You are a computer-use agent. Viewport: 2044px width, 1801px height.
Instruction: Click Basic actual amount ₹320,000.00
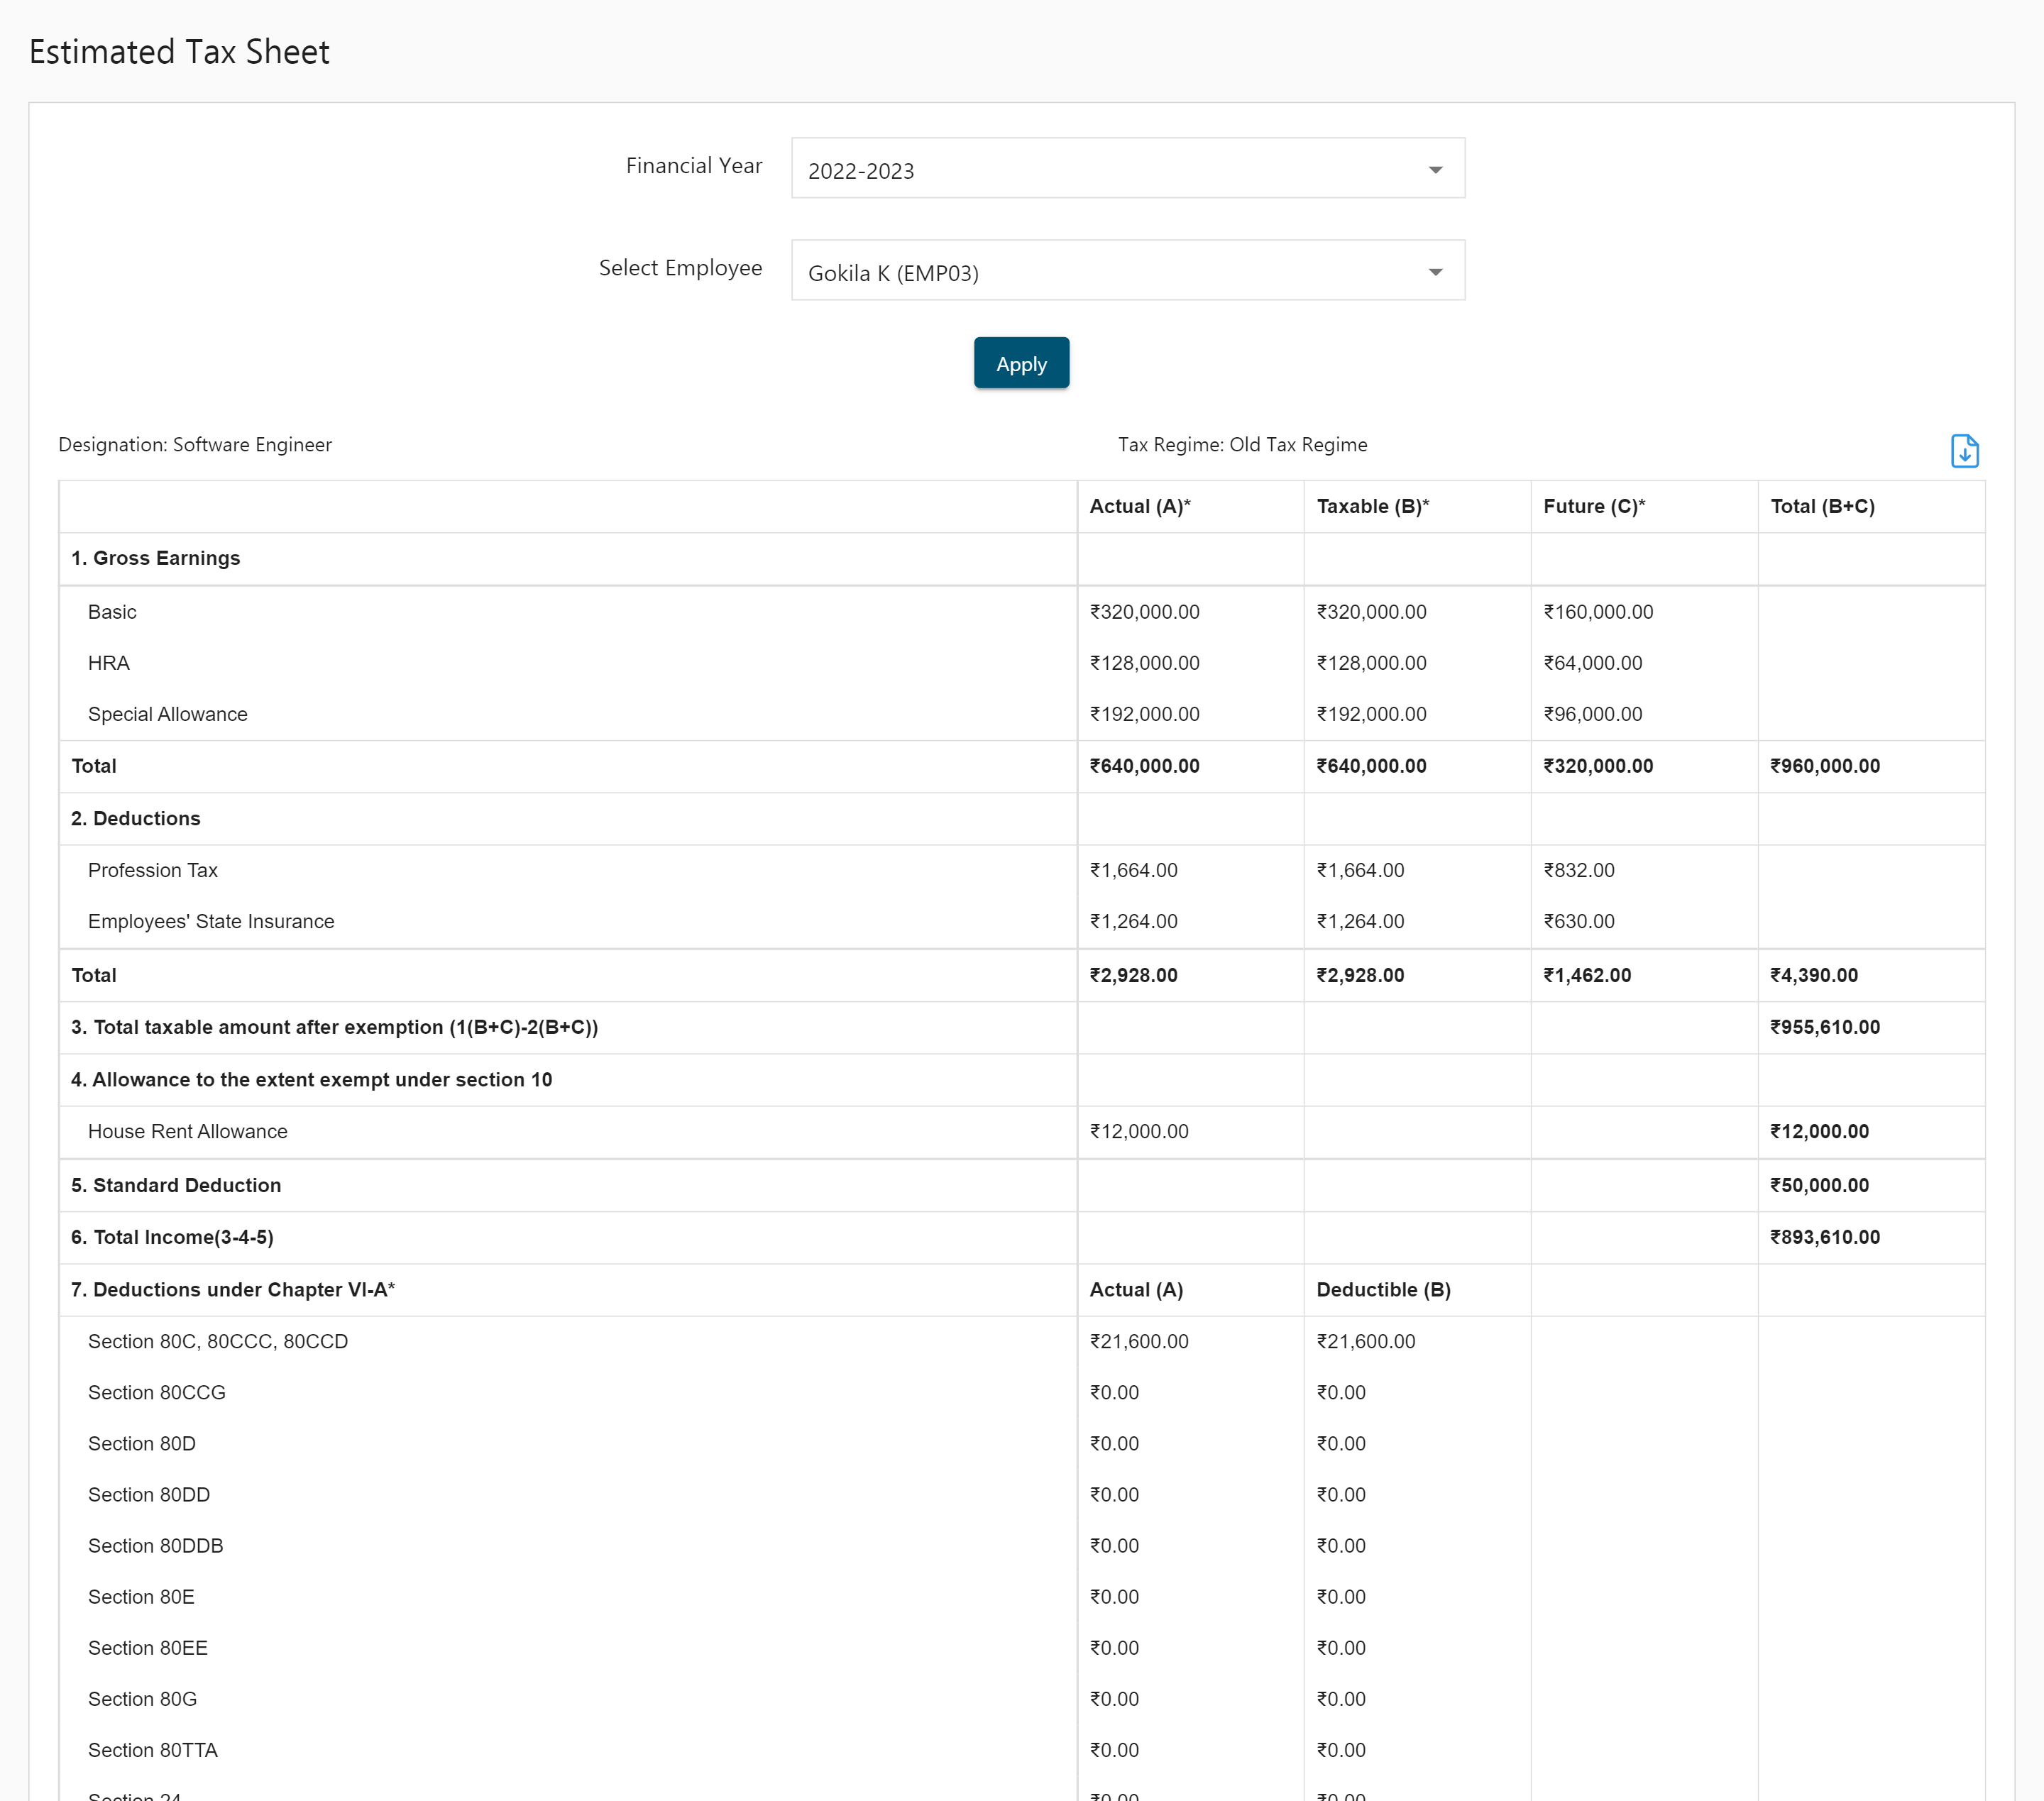1144,612
